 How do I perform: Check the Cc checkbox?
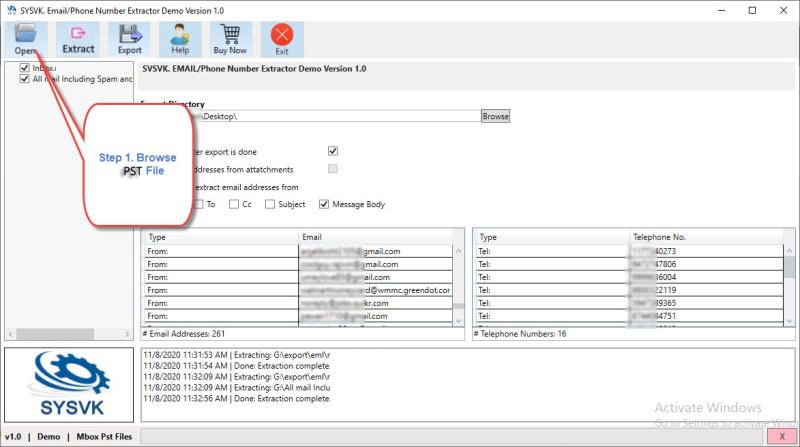234,204
